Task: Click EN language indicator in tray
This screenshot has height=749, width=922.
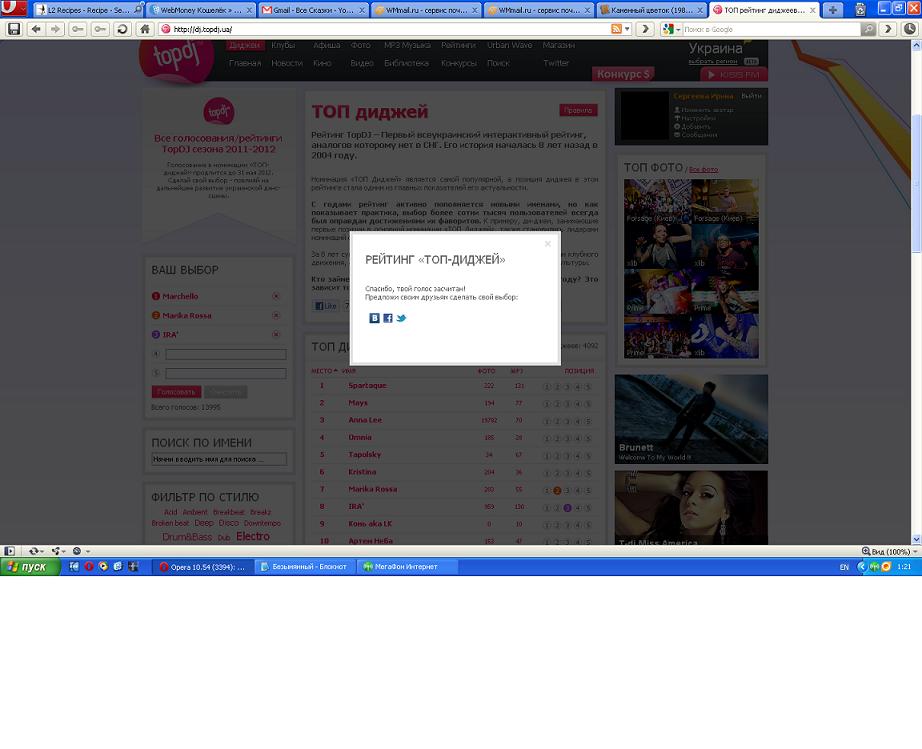Action: pyautogui.click(x=844, y=567)
